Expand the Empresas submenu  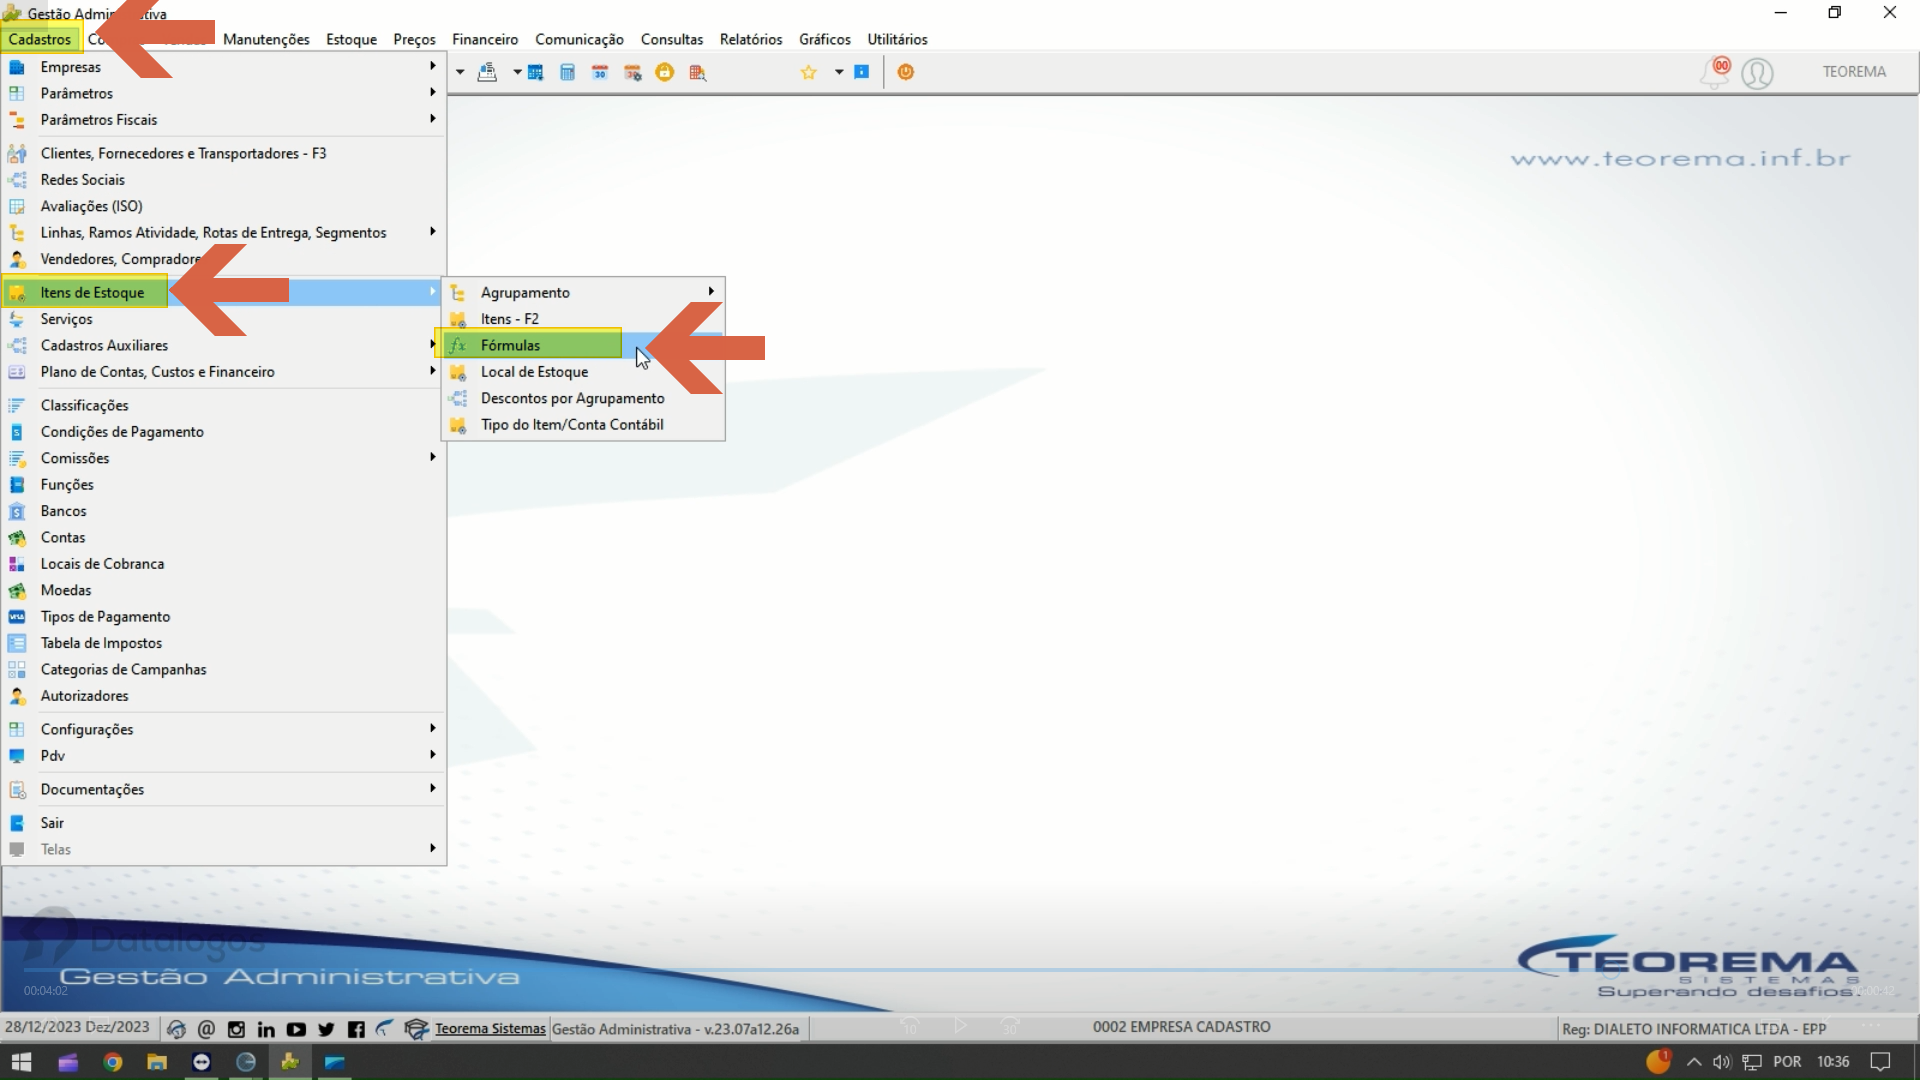tap(433, 66)
